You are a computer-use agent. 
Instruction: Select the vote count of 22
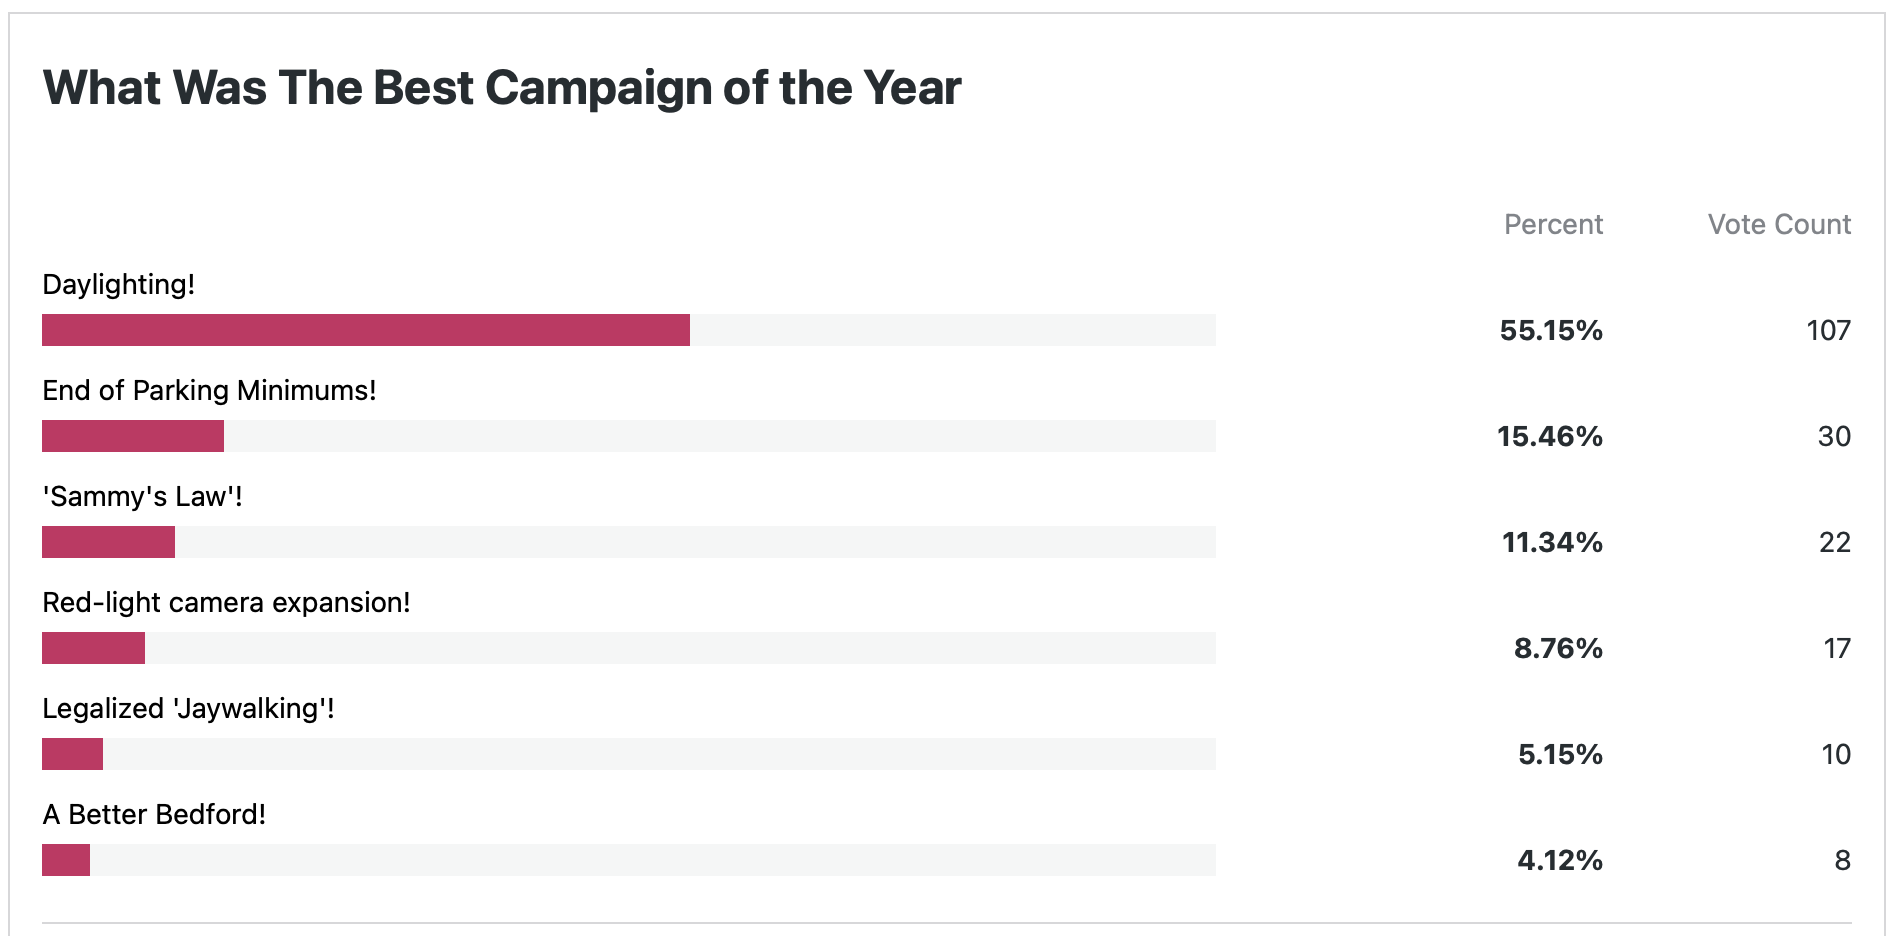(x=1834, y=542)
